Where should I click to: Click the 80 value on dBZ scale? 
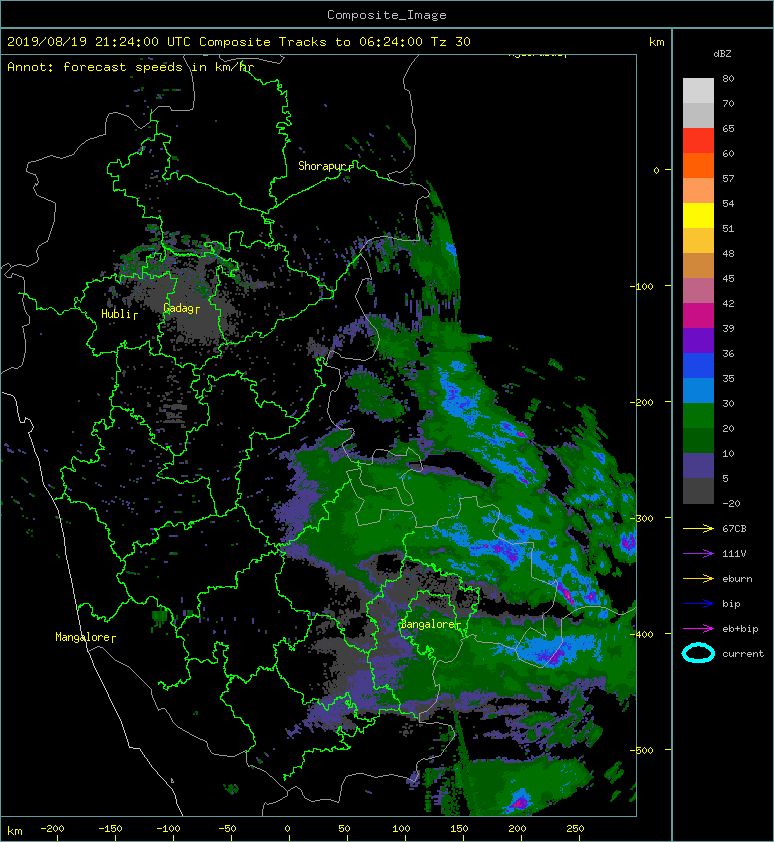(x=728, y=78)
